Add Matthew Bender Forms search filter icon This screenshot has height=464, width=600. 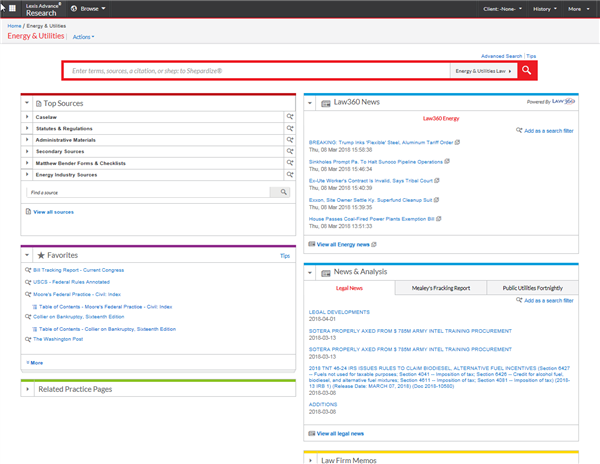[x=290, y=163]
